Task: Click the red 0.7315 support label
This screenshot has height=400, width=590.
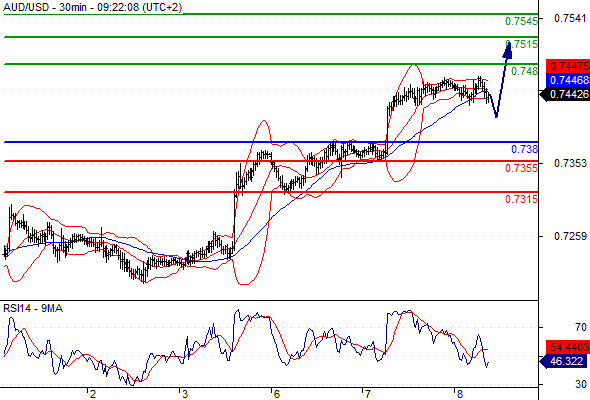Action: pyautogui.click(x=521, y=199)
